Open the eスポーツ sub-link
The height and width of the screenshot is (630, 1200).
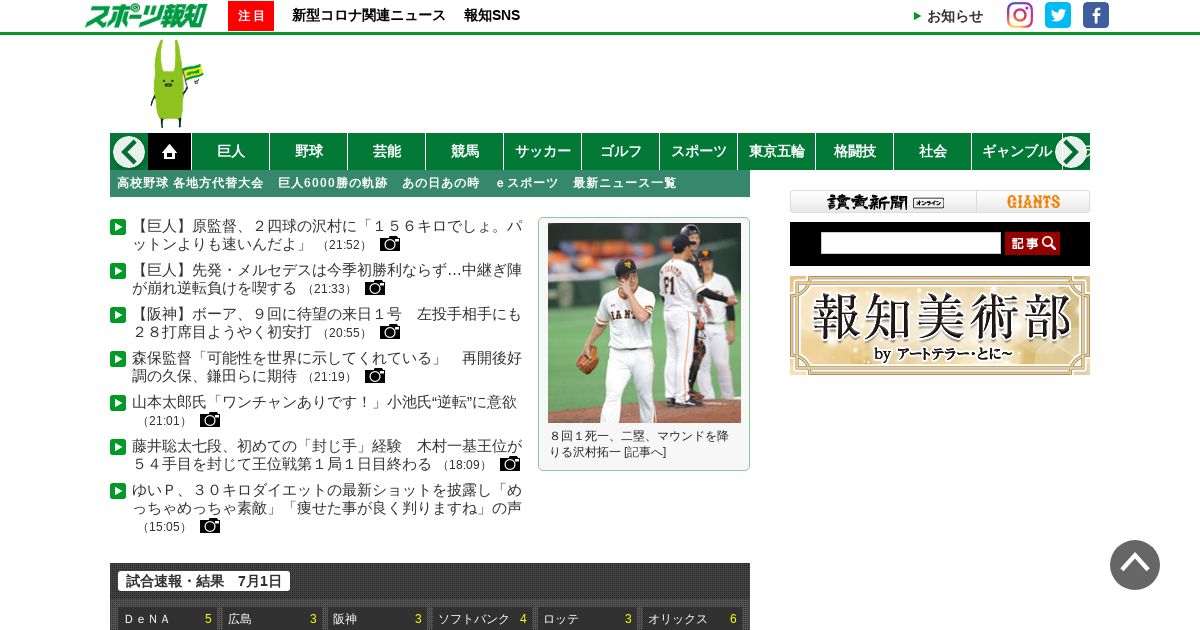tap(527, 183)
